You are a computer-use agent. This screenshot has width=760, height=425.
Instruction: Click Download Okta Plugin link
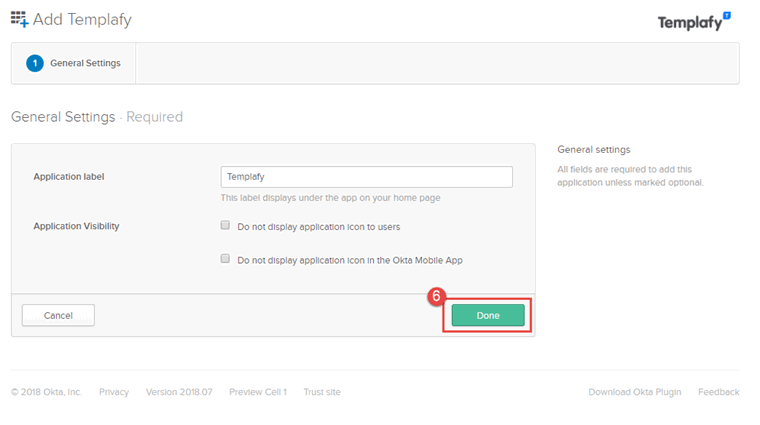[x=635, y=392]
